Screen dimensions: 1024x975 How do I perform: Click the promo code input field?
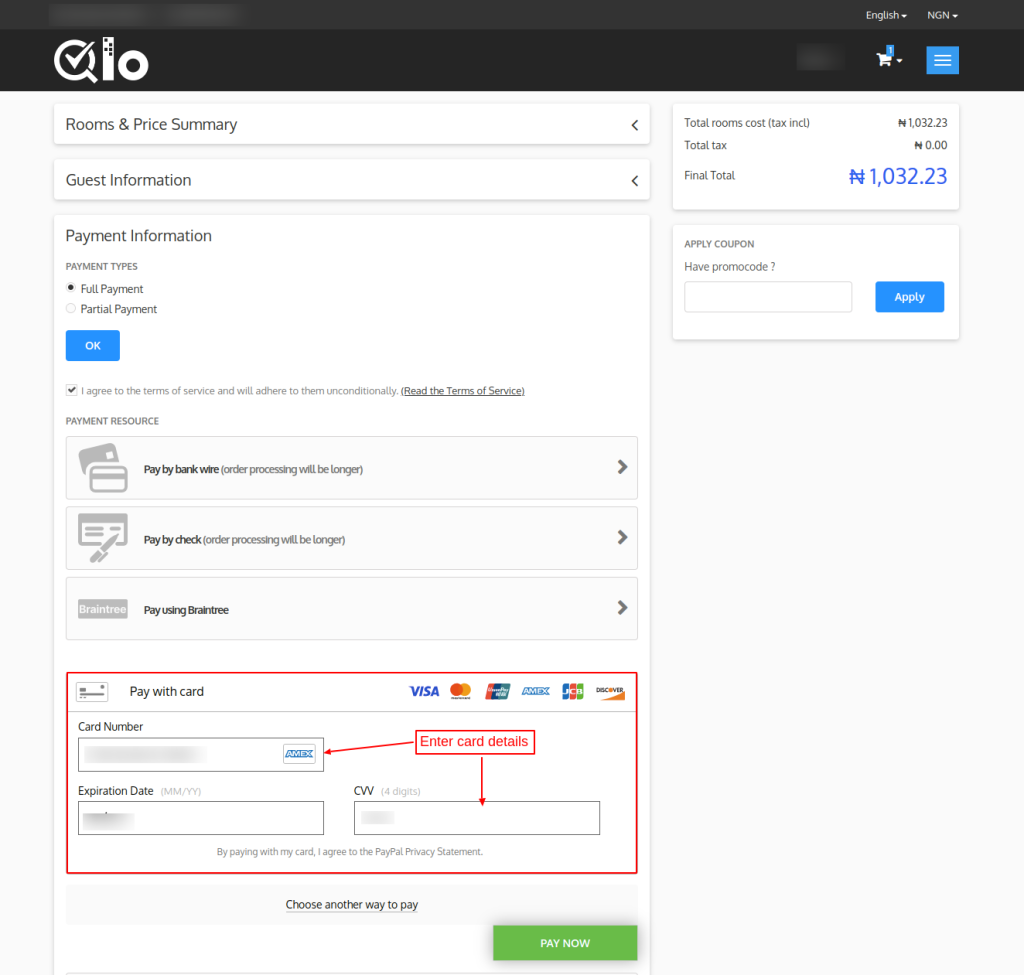click(768, 297)
